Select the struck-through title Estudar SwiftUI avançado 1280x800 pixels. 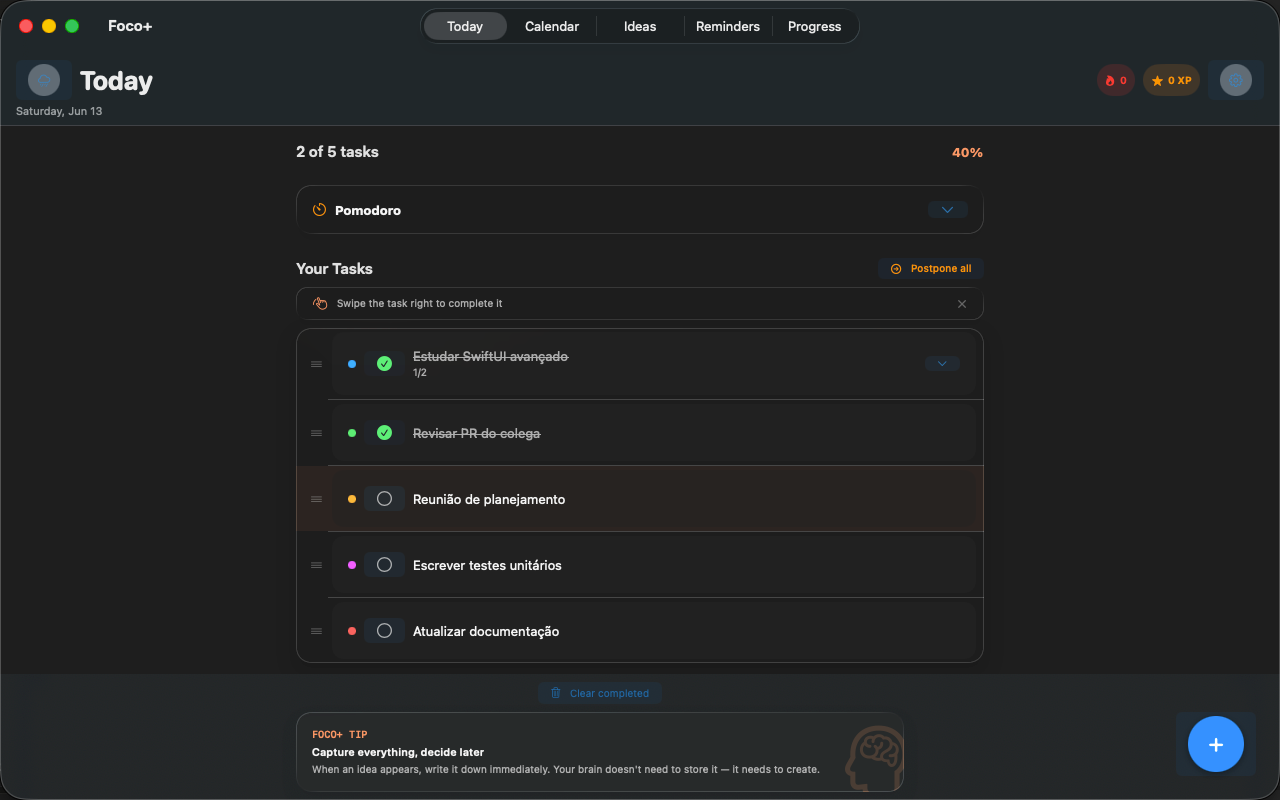tap(490, 356)
